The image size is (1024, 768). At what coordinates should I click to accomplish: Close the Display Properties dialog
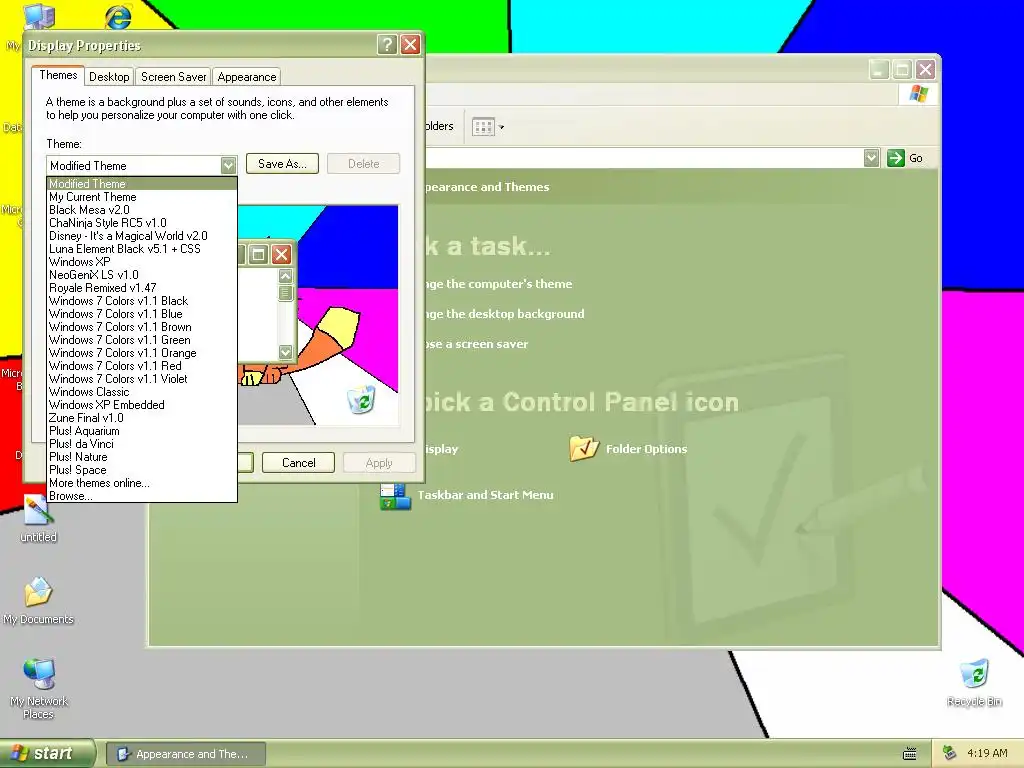click(410, 44)
